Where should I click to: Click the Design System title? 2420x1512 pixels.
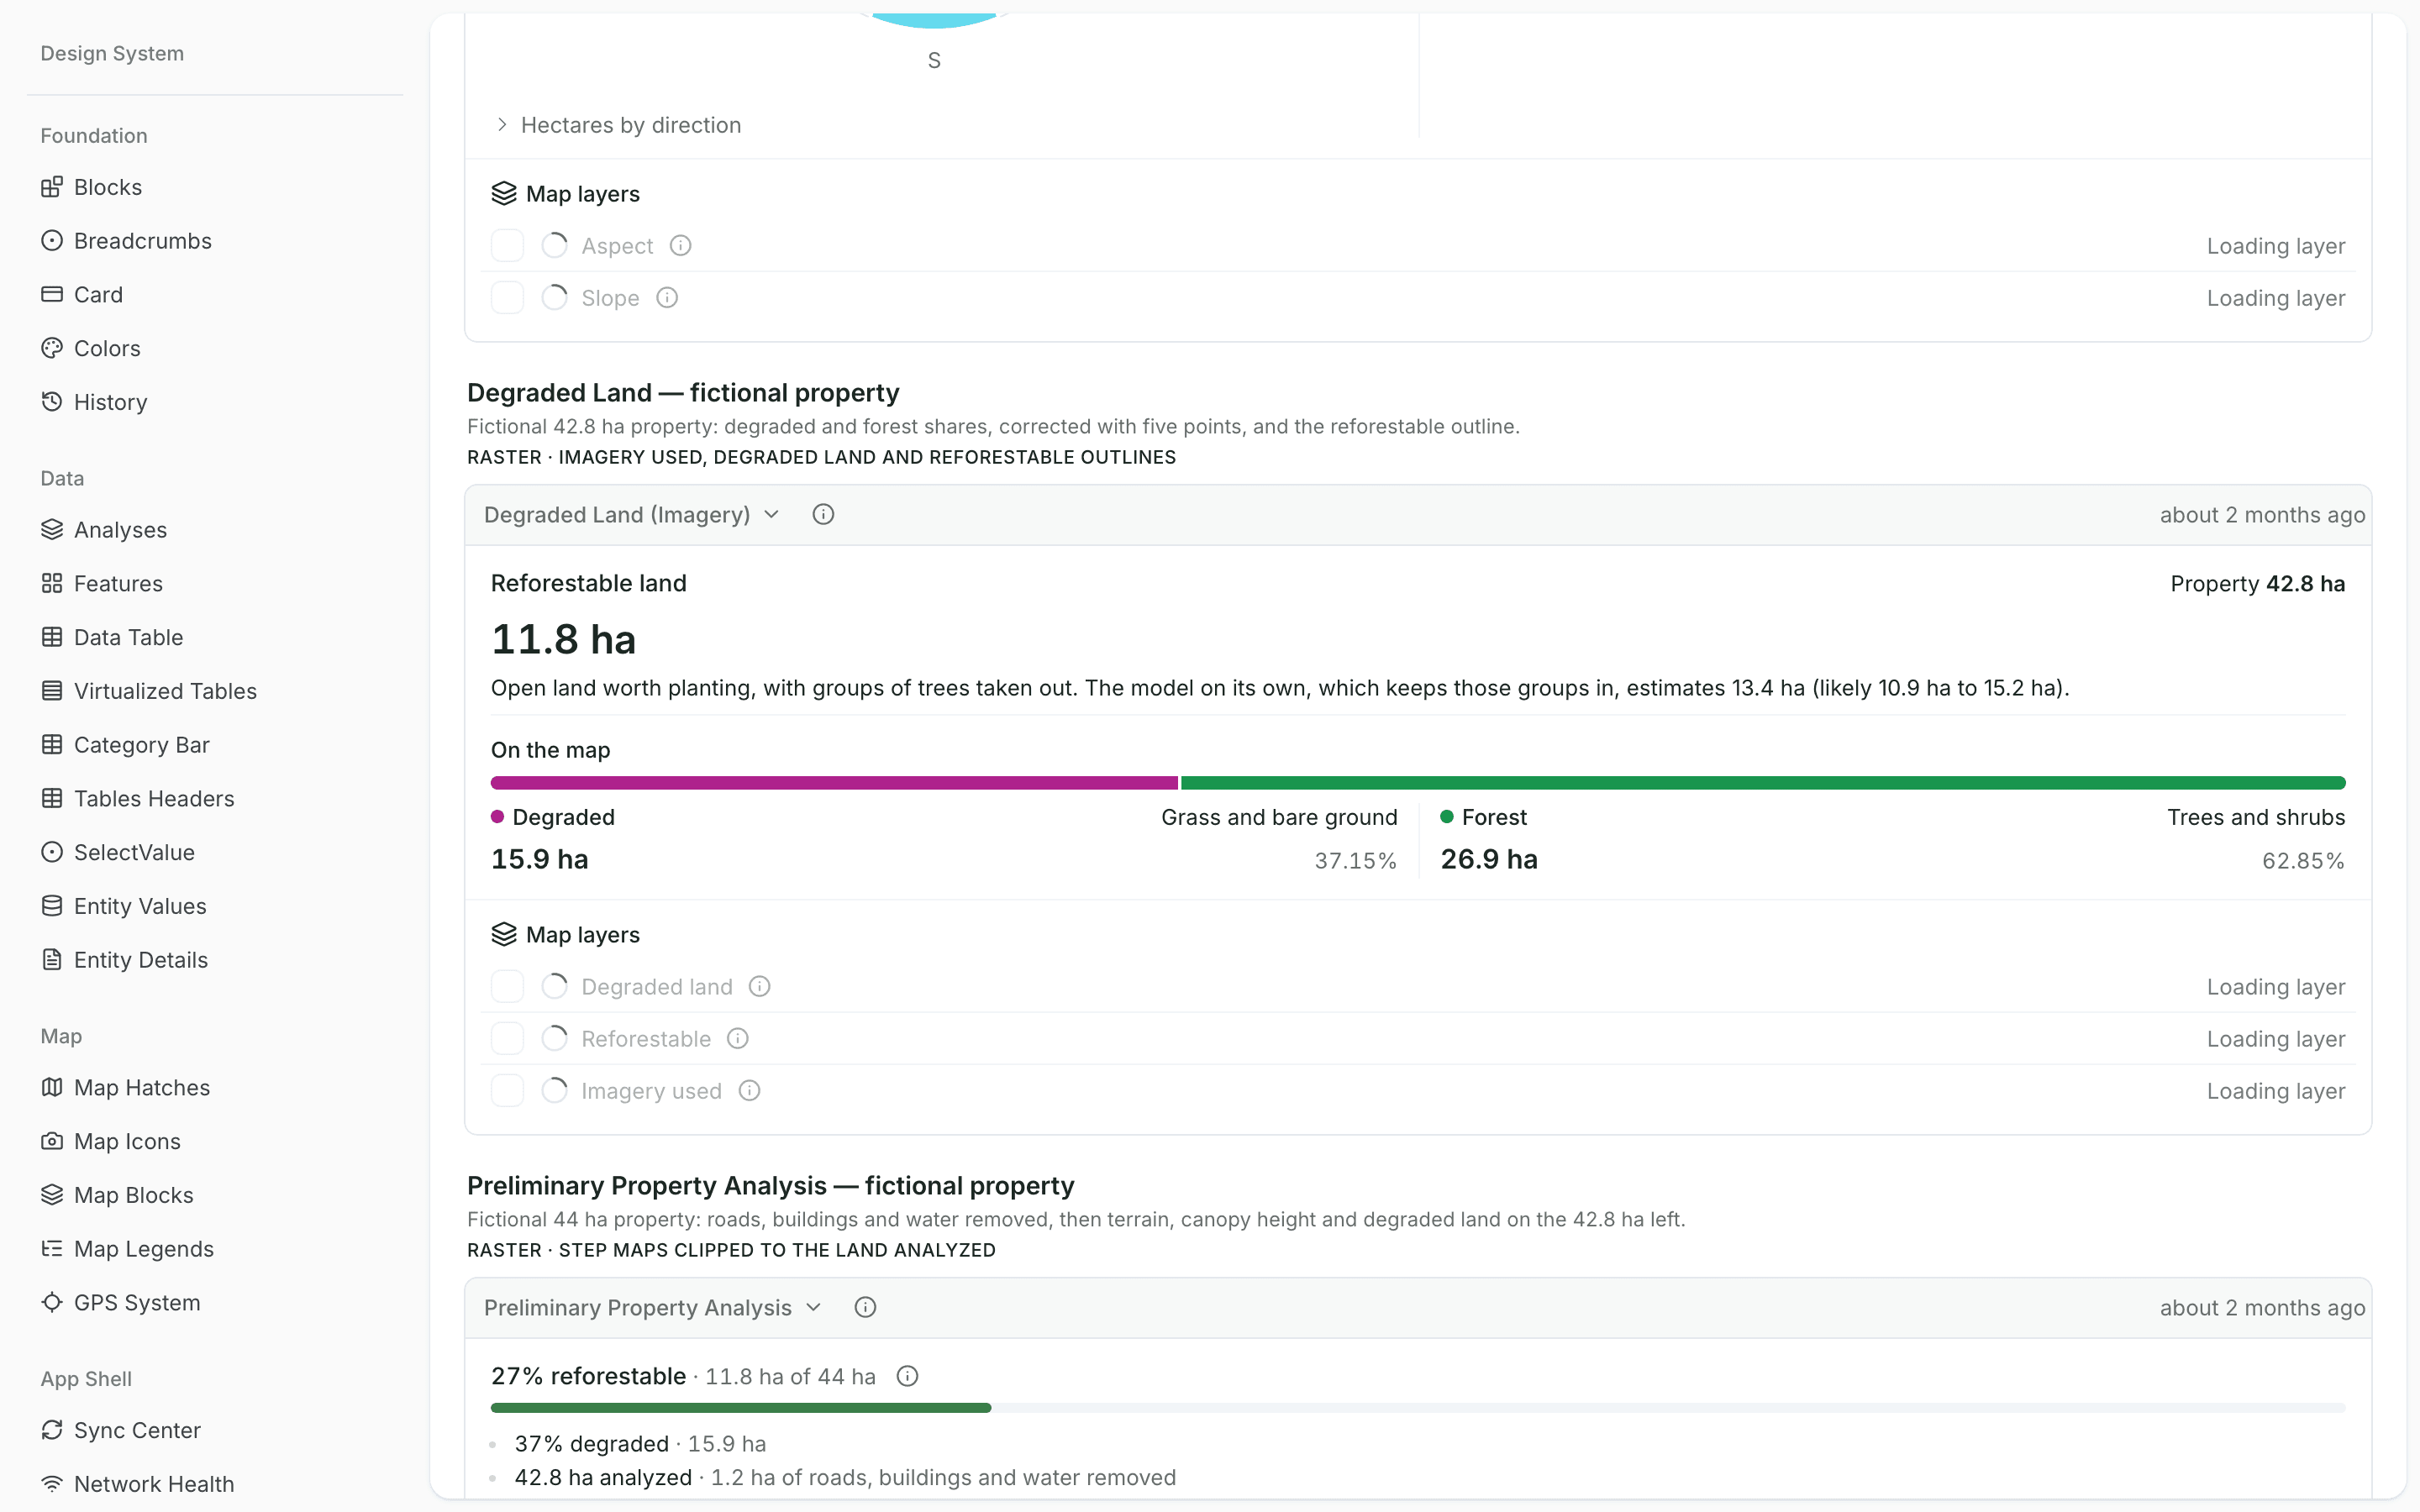coord(112,53)
